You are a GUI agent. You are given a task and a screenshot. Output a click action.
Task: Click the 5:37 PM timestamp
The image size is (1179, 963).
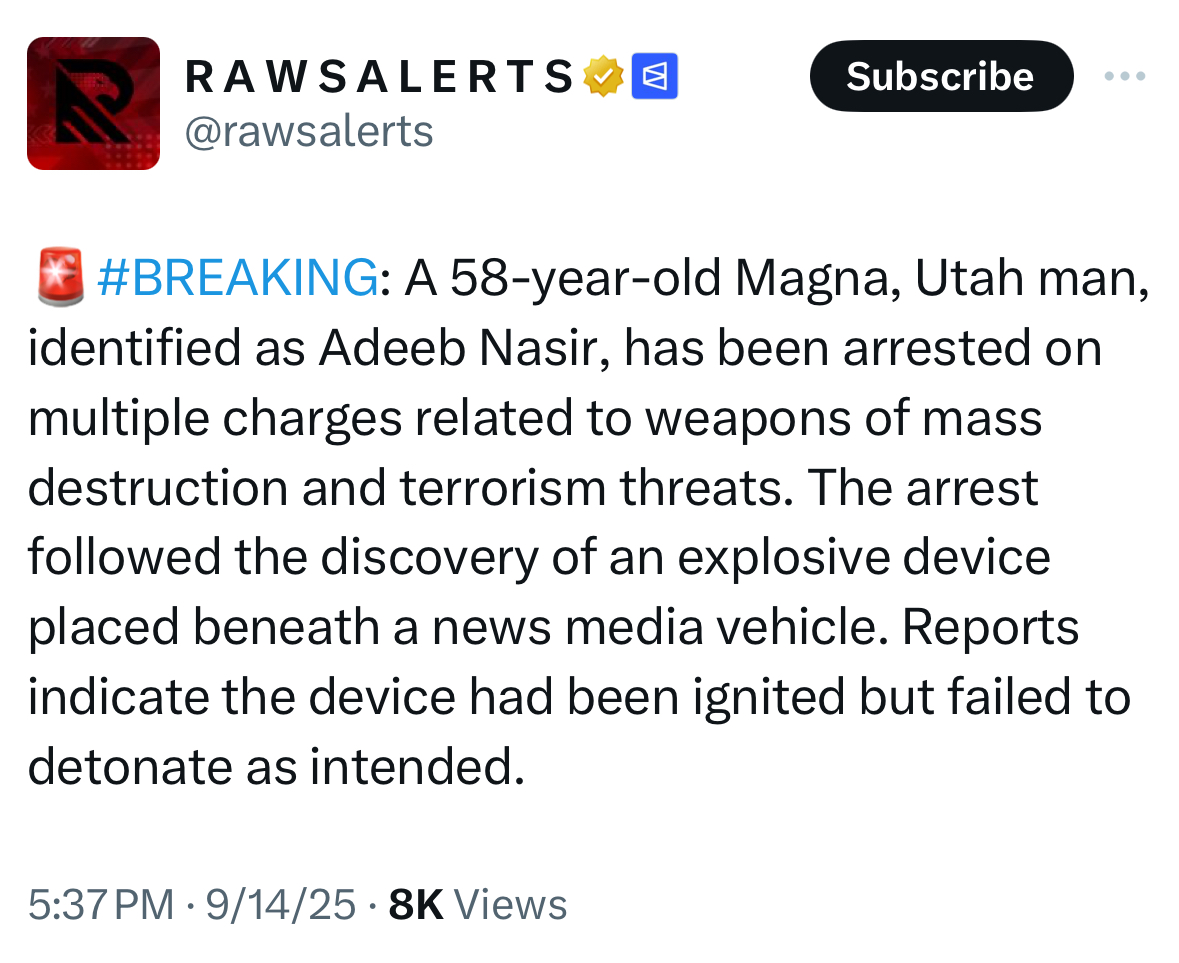tap(100, 905)
